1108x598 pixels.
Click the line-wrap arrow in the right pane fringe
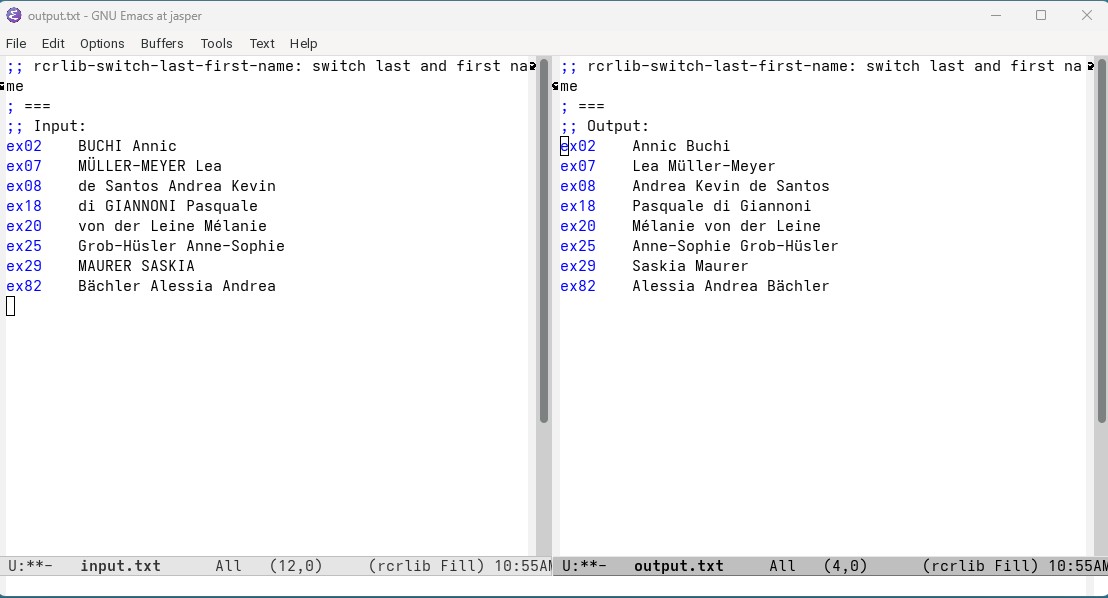(1090, 66)
